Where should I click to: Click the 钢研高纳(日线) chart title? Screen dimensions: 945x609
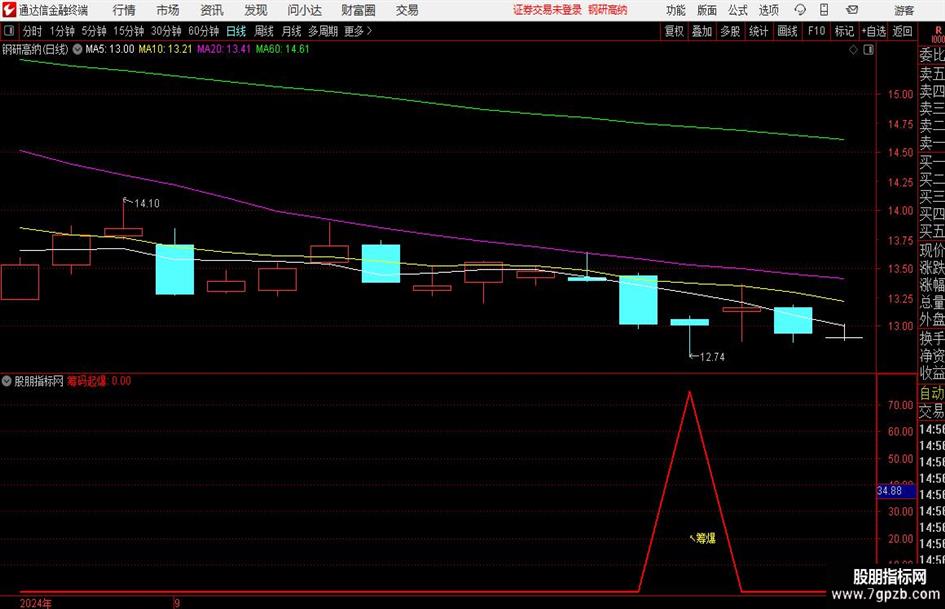[35, 49]
